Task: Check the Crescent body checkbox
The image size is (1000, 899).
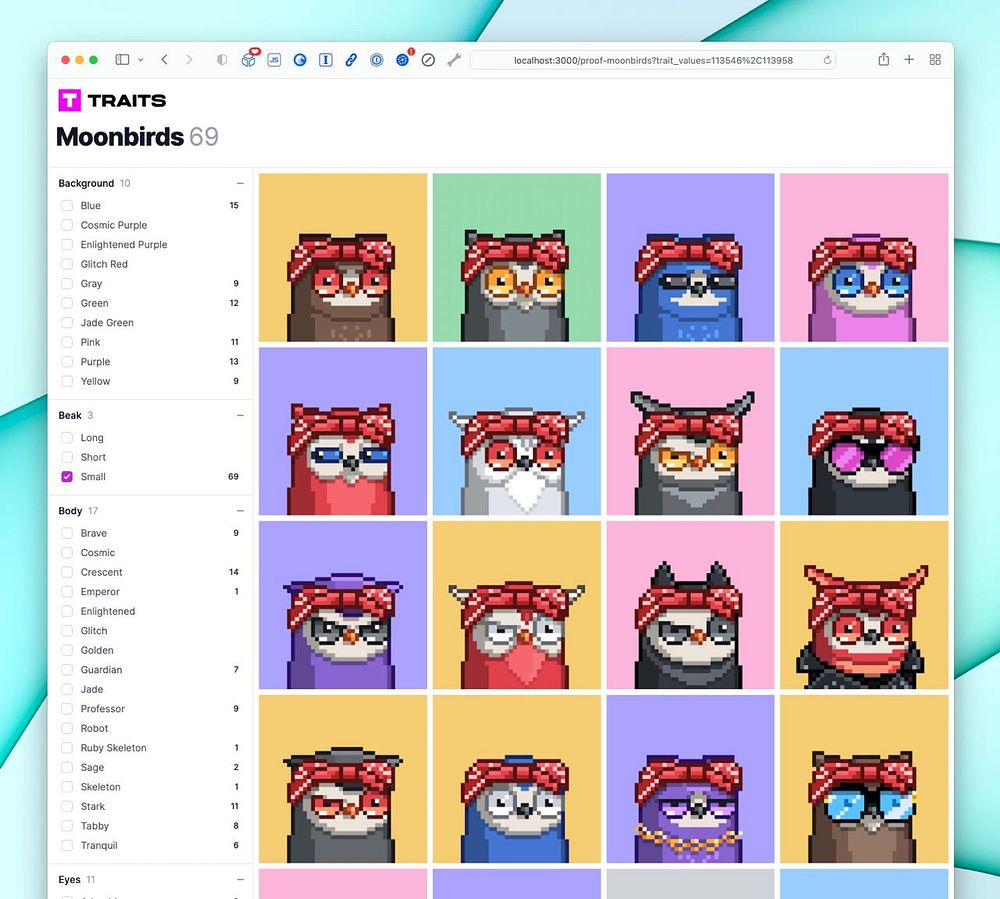Action: 67,572
